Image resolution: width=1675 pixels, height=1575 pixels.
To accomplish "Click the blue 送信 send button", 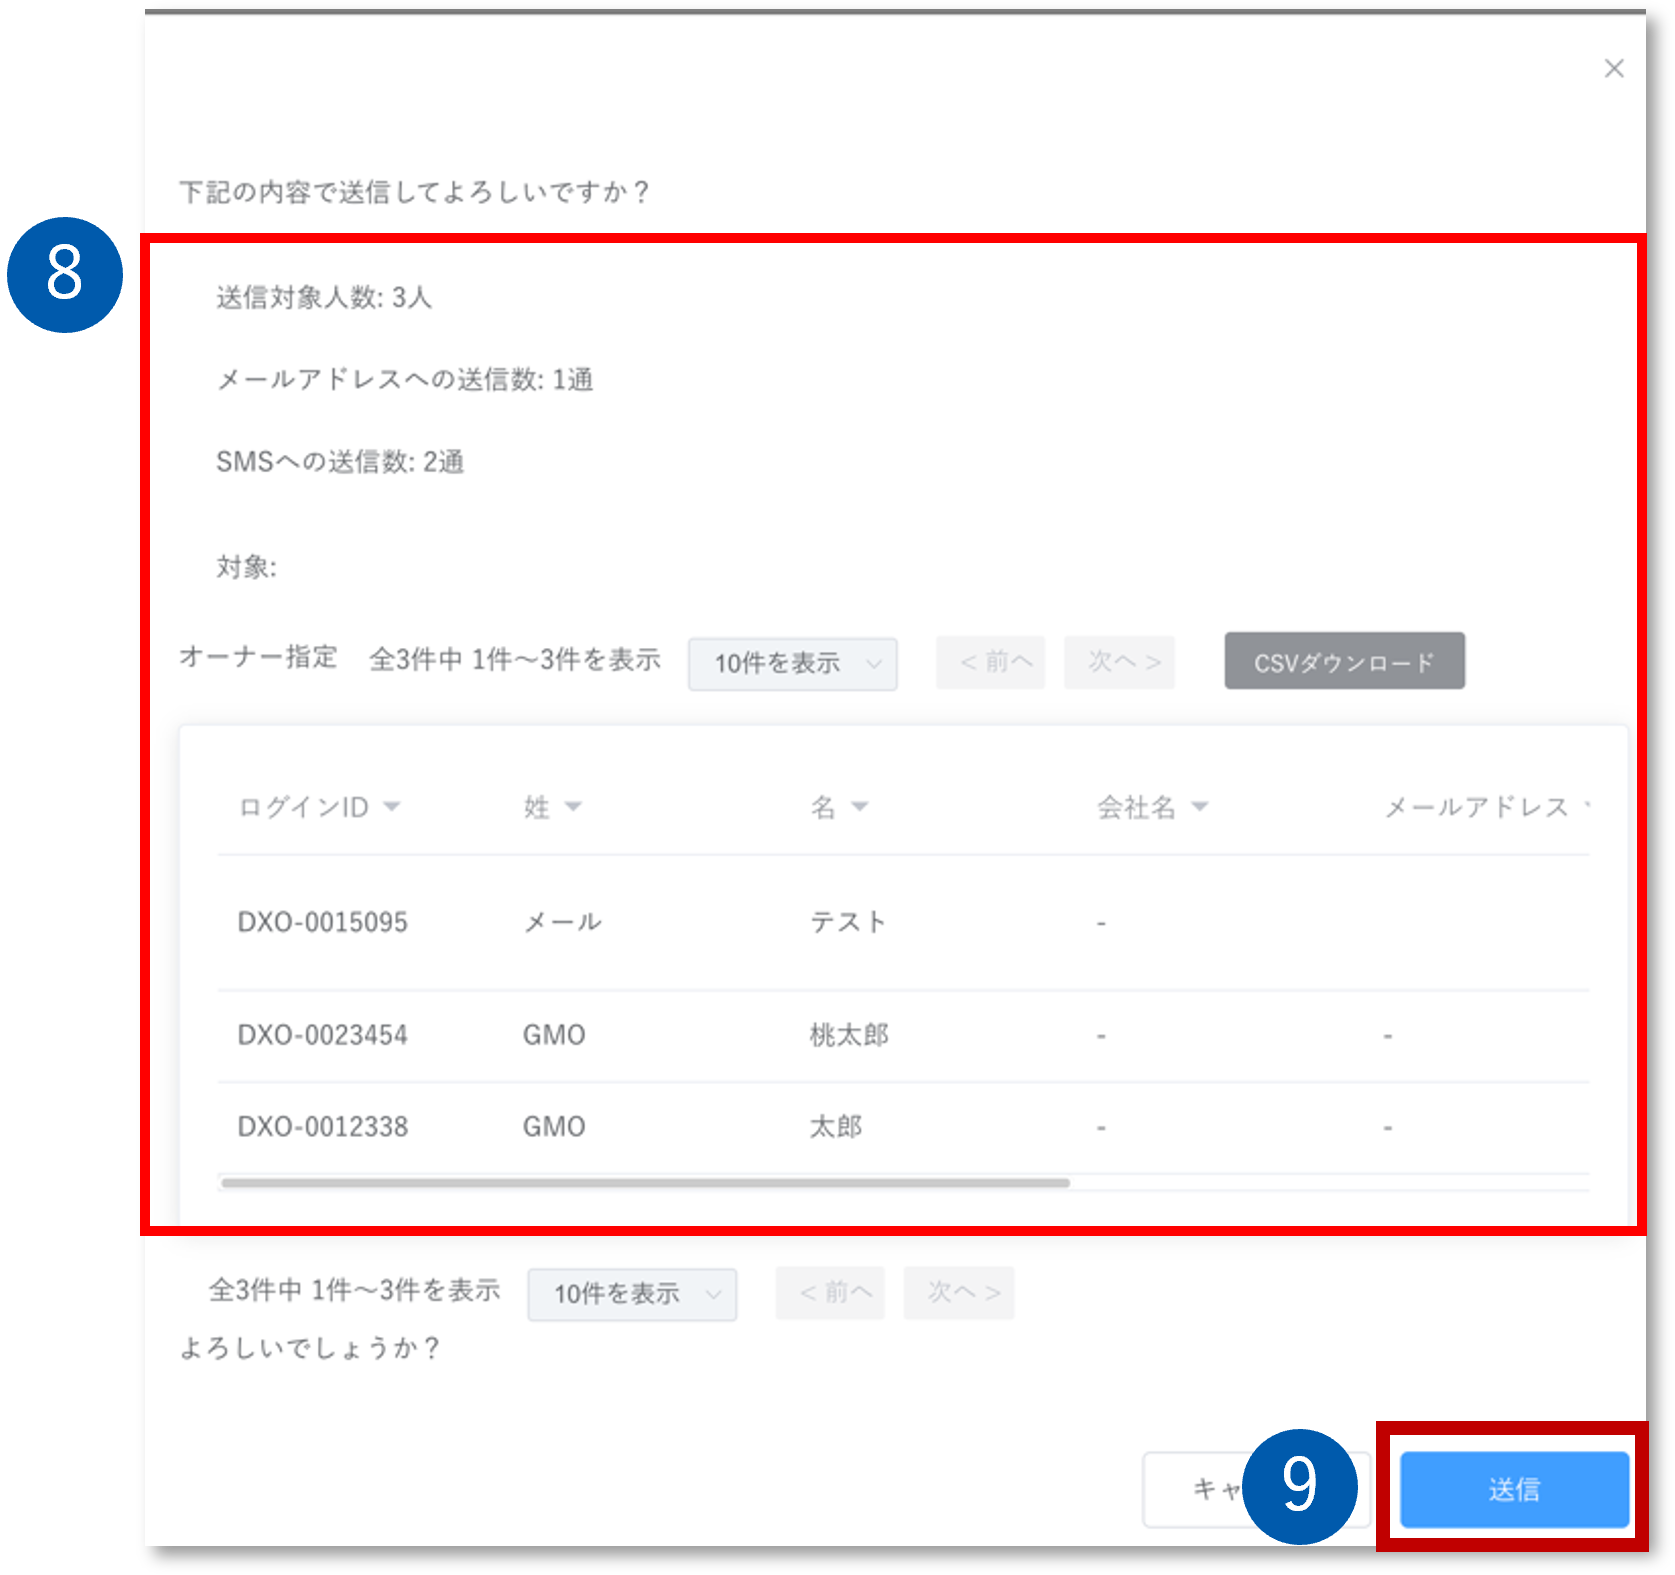I will 1513,1489.
